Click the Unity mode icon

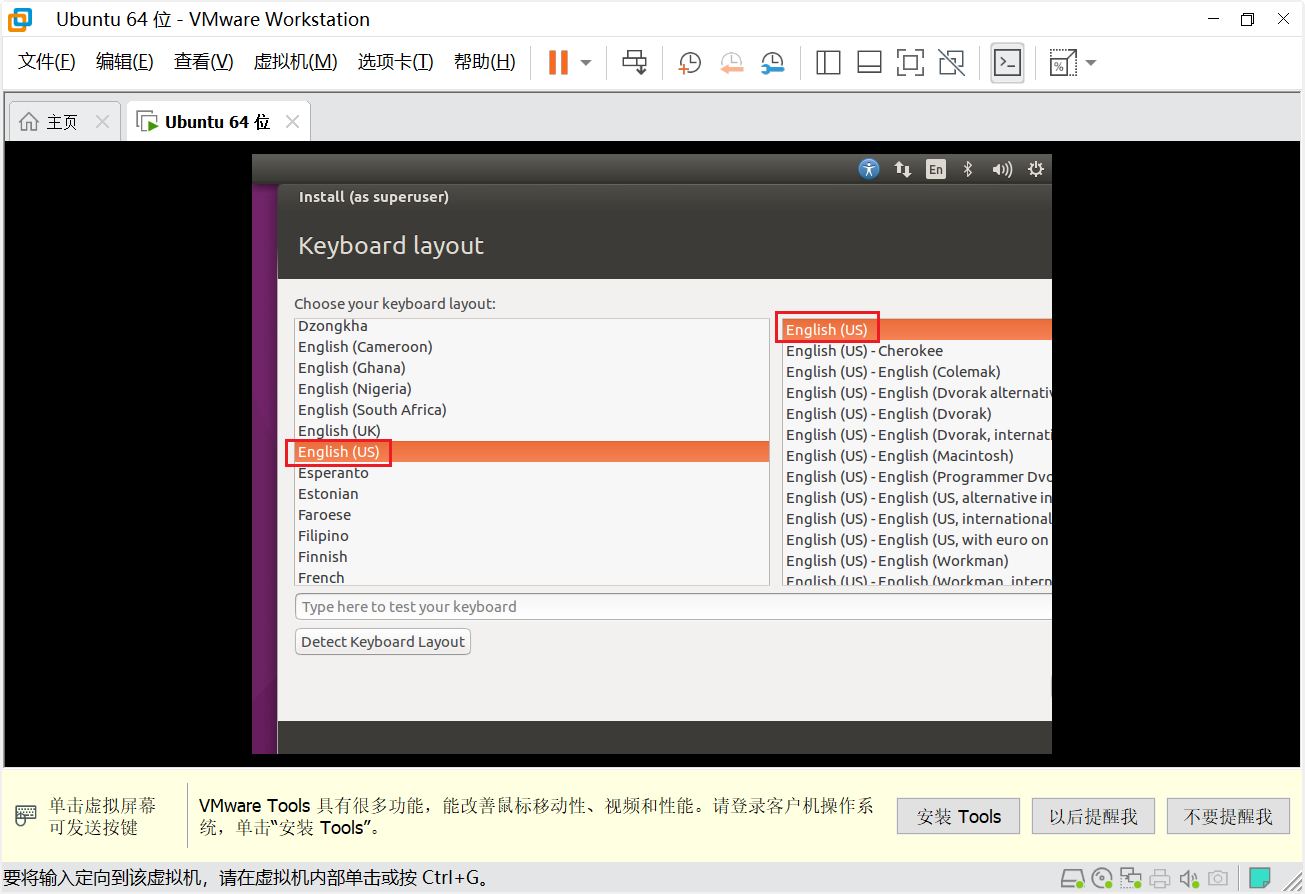(952, 63)
